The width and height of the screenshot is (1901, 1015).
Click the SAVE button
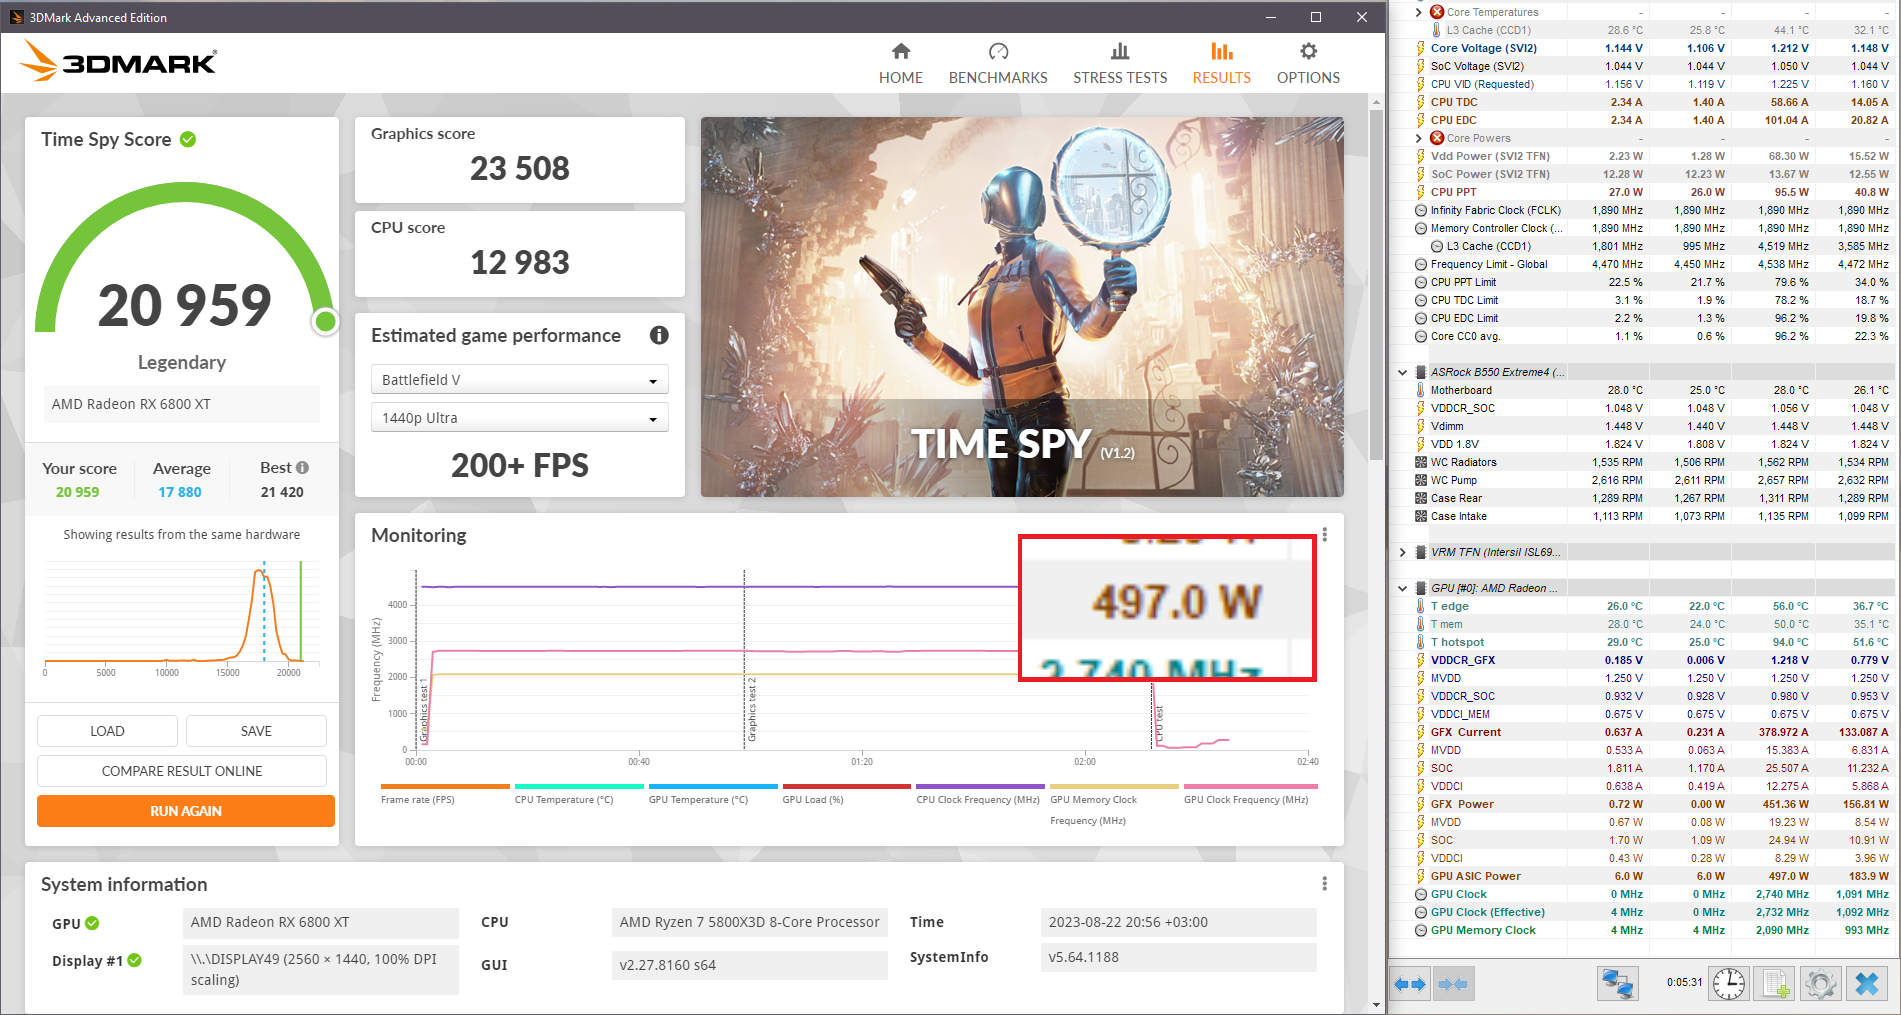pos(256,731)
